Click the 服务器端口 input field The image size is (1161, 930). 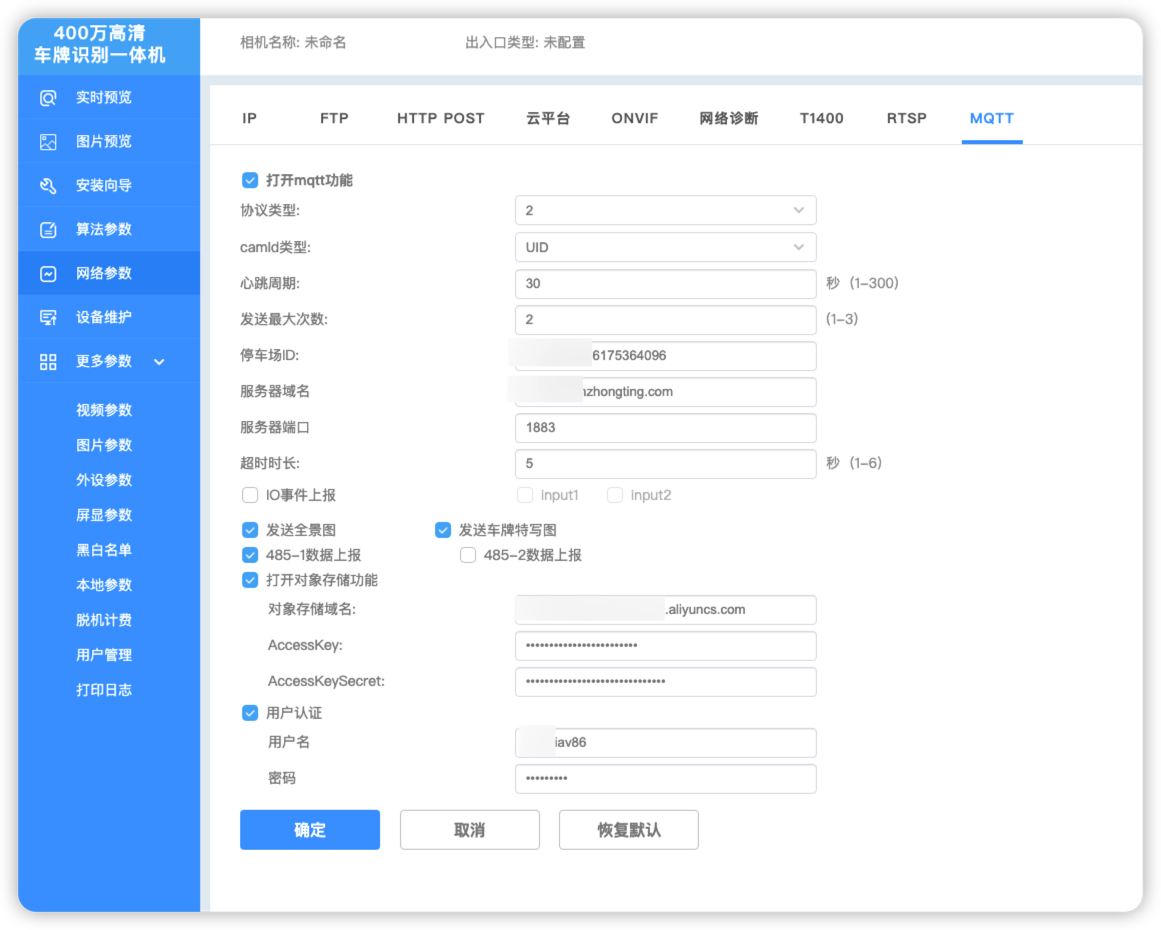(665, 428)
